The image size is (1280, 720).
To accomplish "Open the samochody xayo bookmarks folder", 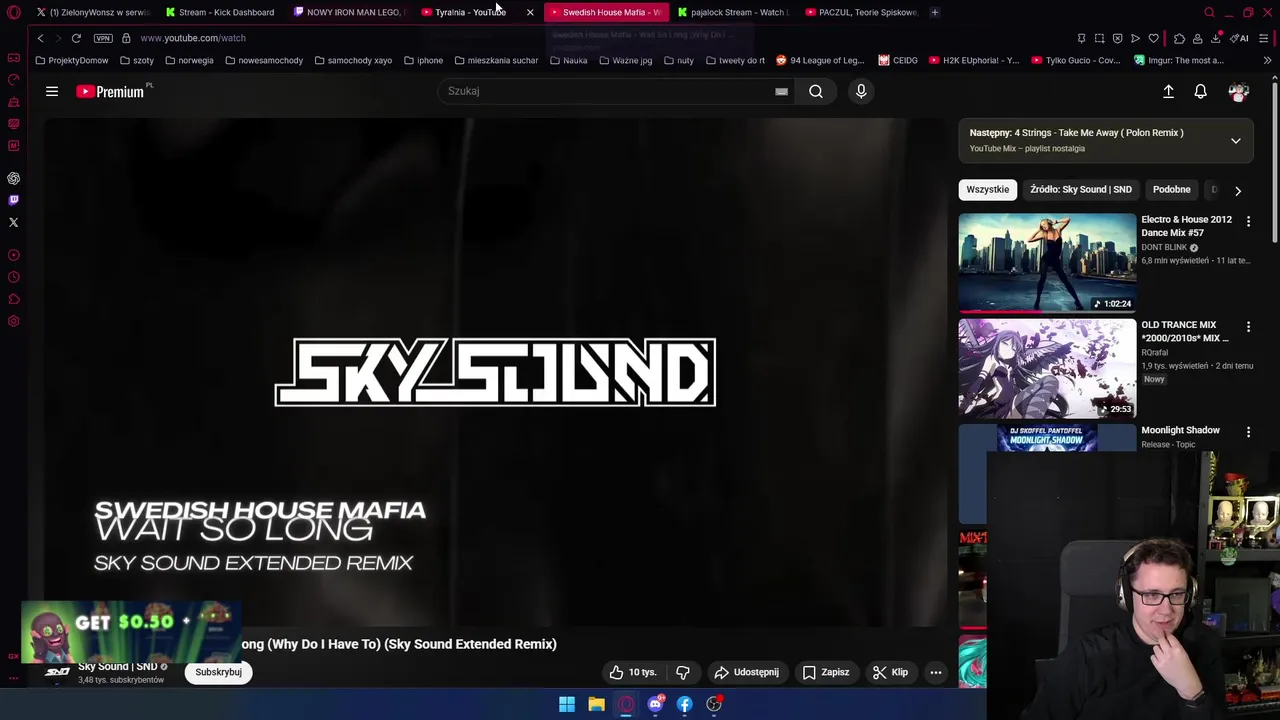I will pyautogui.click(x=353, y=60).
